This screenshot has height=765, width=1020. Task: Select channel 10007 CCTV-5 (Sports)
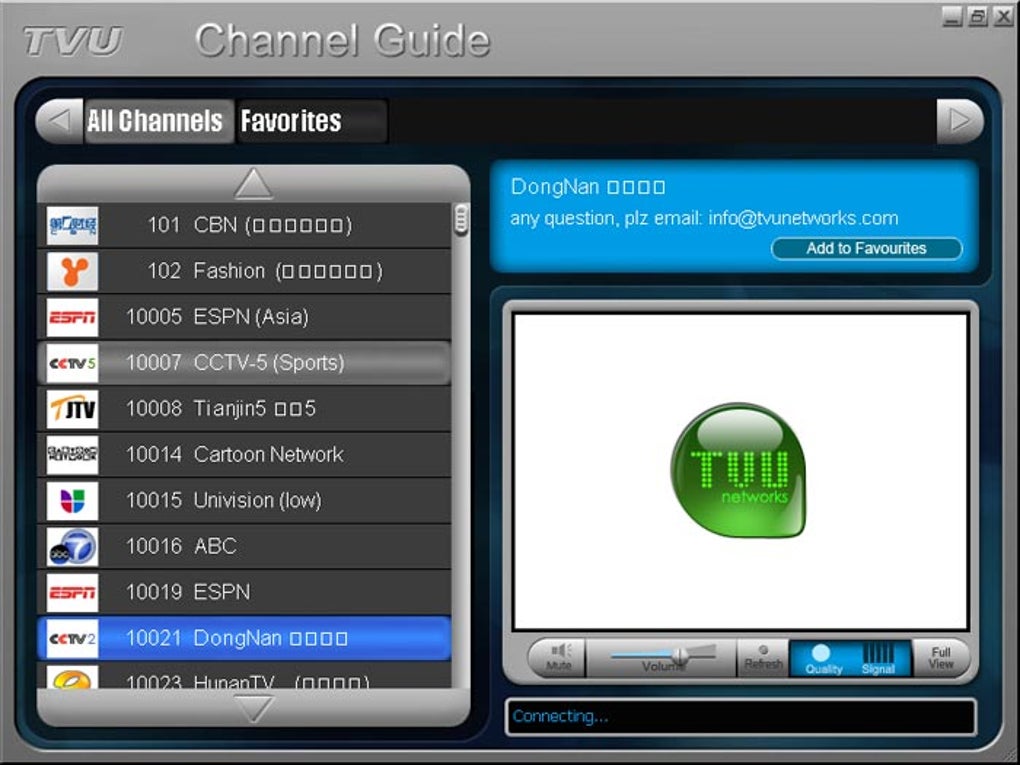click(x=243, y=363)
